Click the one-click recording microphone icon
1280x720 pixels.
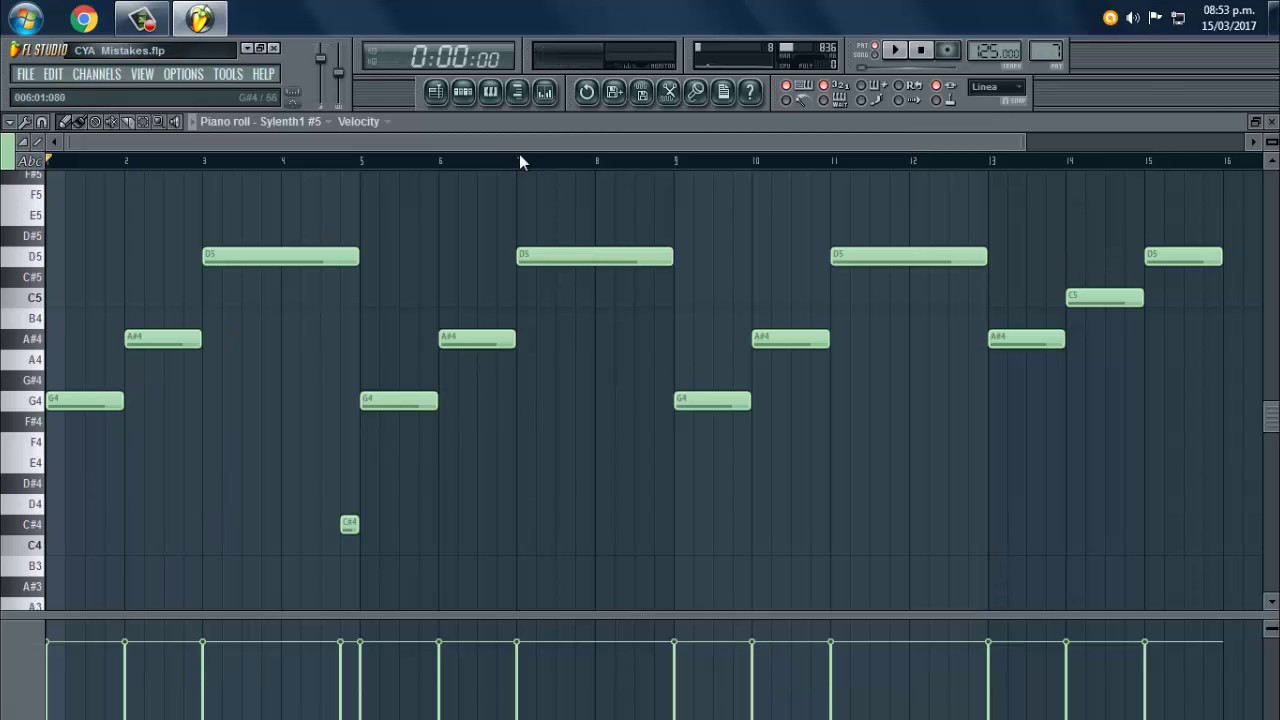696,92
